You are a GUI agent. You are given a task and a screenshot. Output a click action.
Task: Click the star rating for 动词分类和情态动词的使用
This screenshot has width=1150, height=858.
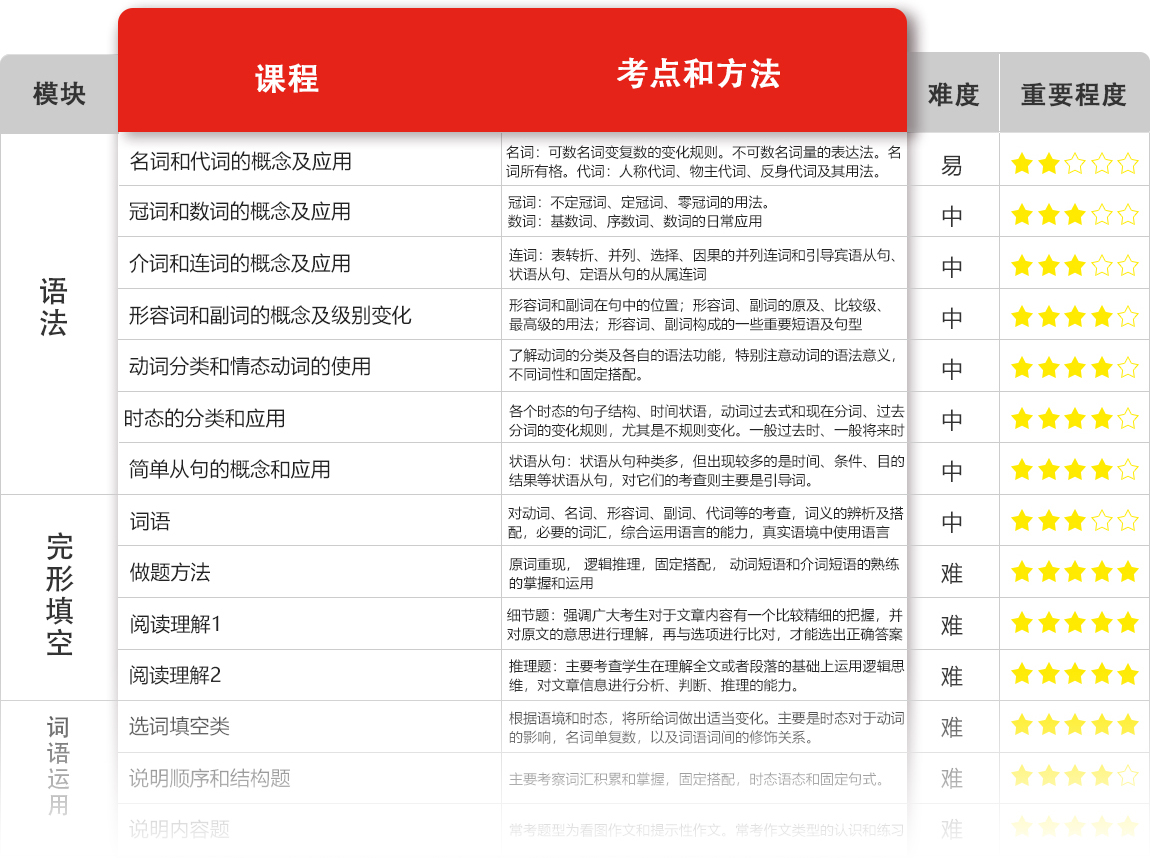click(1074, 367)
